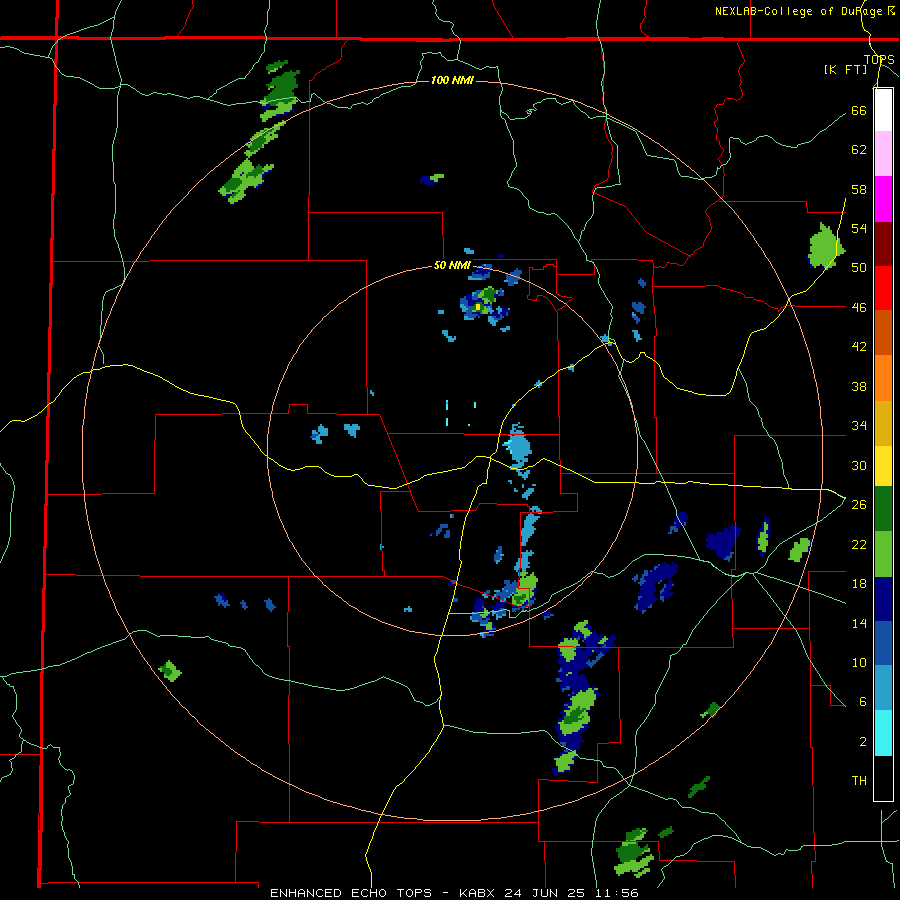This screenshot has width=900, height=900.
Task: Pick the light blue legend swatch
Action: click(883, 688)
